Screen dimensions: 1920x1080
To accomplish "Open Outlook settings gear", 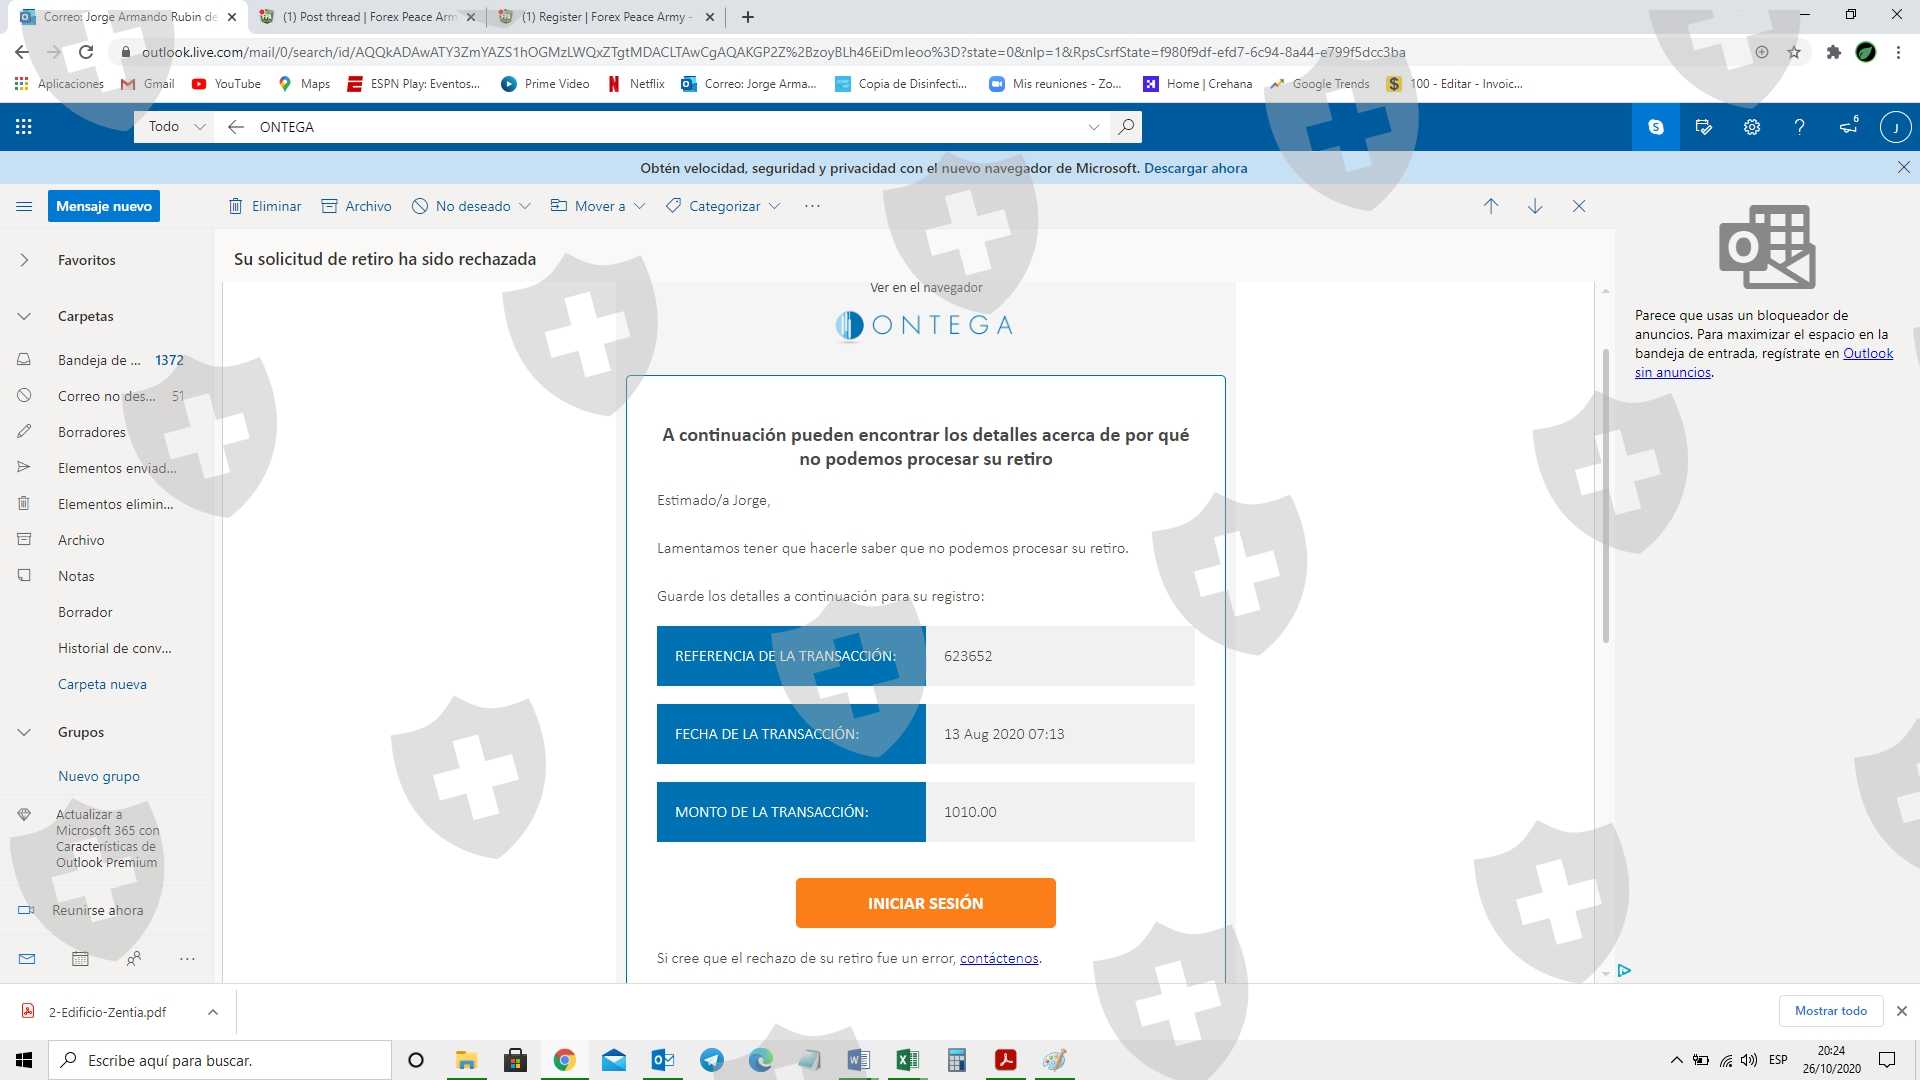I will pos(1751,127).
